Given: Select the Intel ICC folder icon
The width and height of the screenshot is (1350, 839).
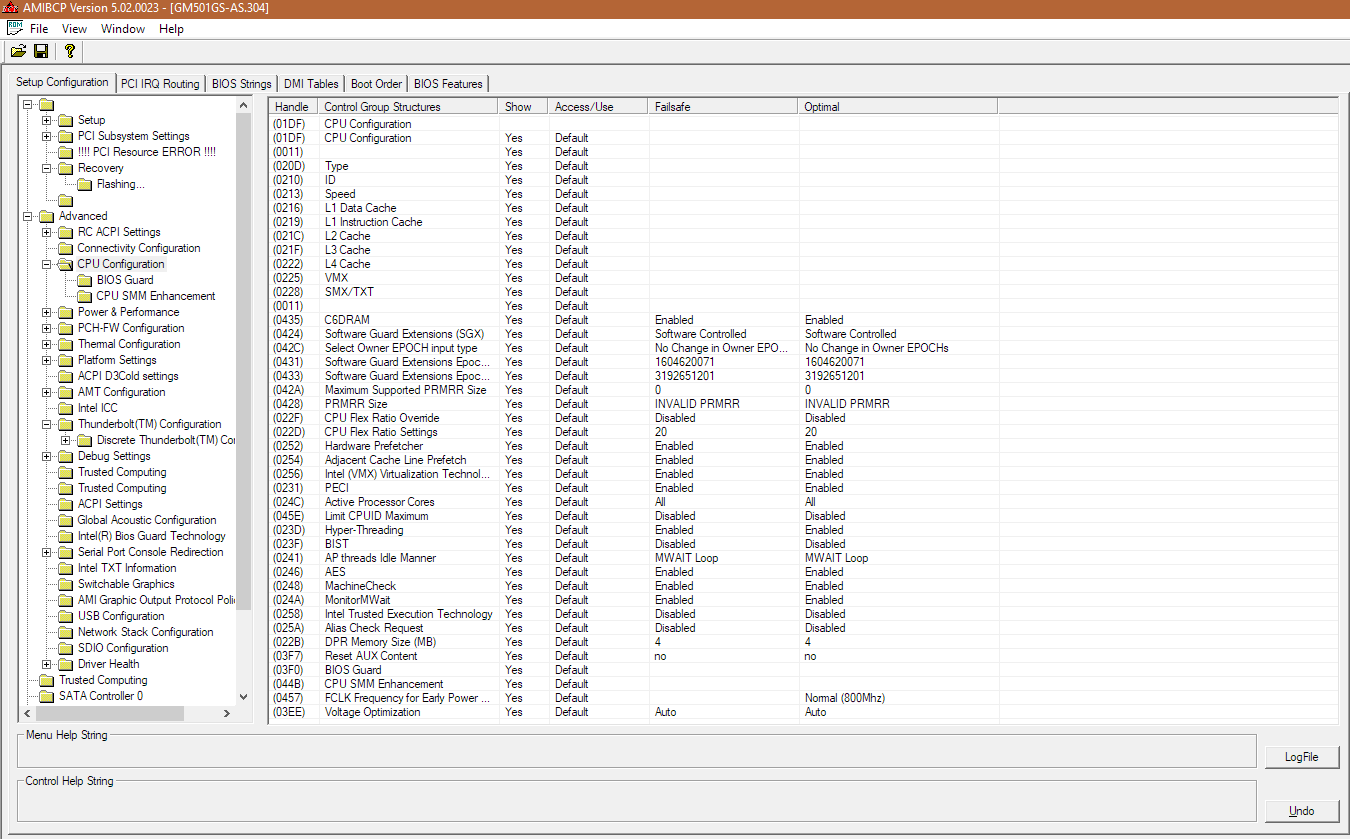Looking at the screenshot, I should click(x=65, y=408).
